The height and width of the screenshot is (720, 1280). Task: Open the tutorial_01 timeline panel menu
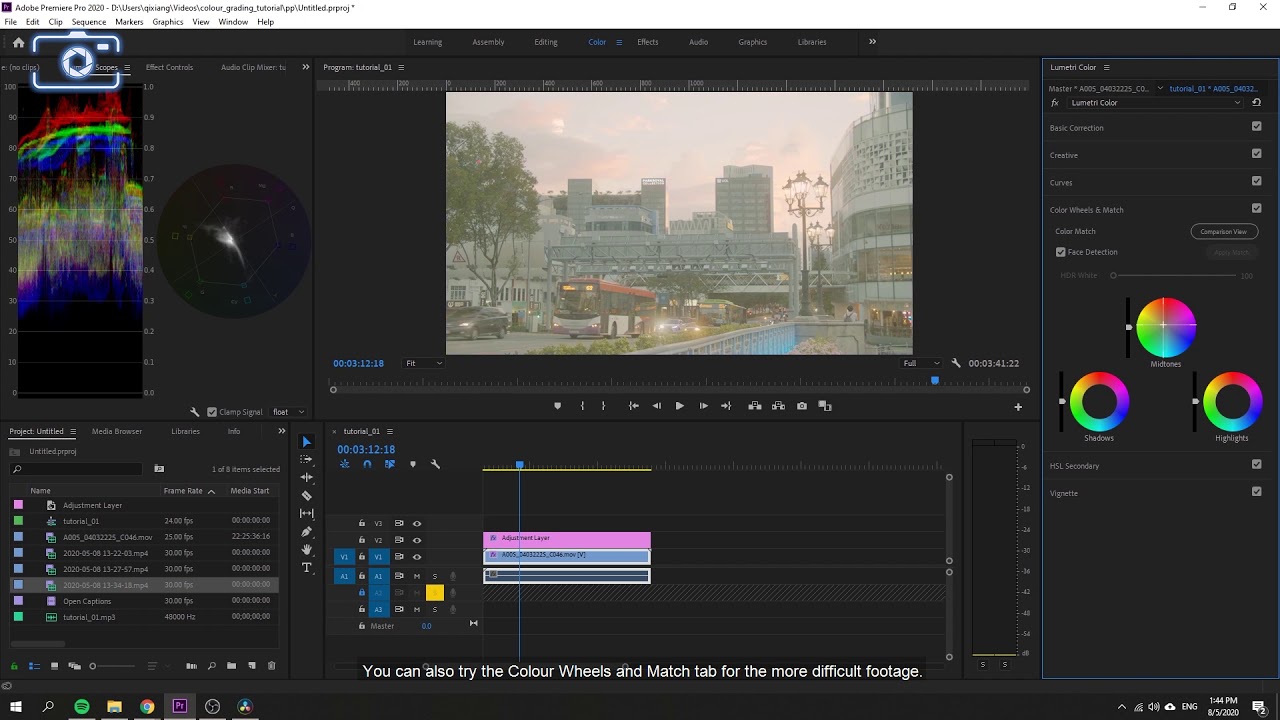(x=390, y=431)
